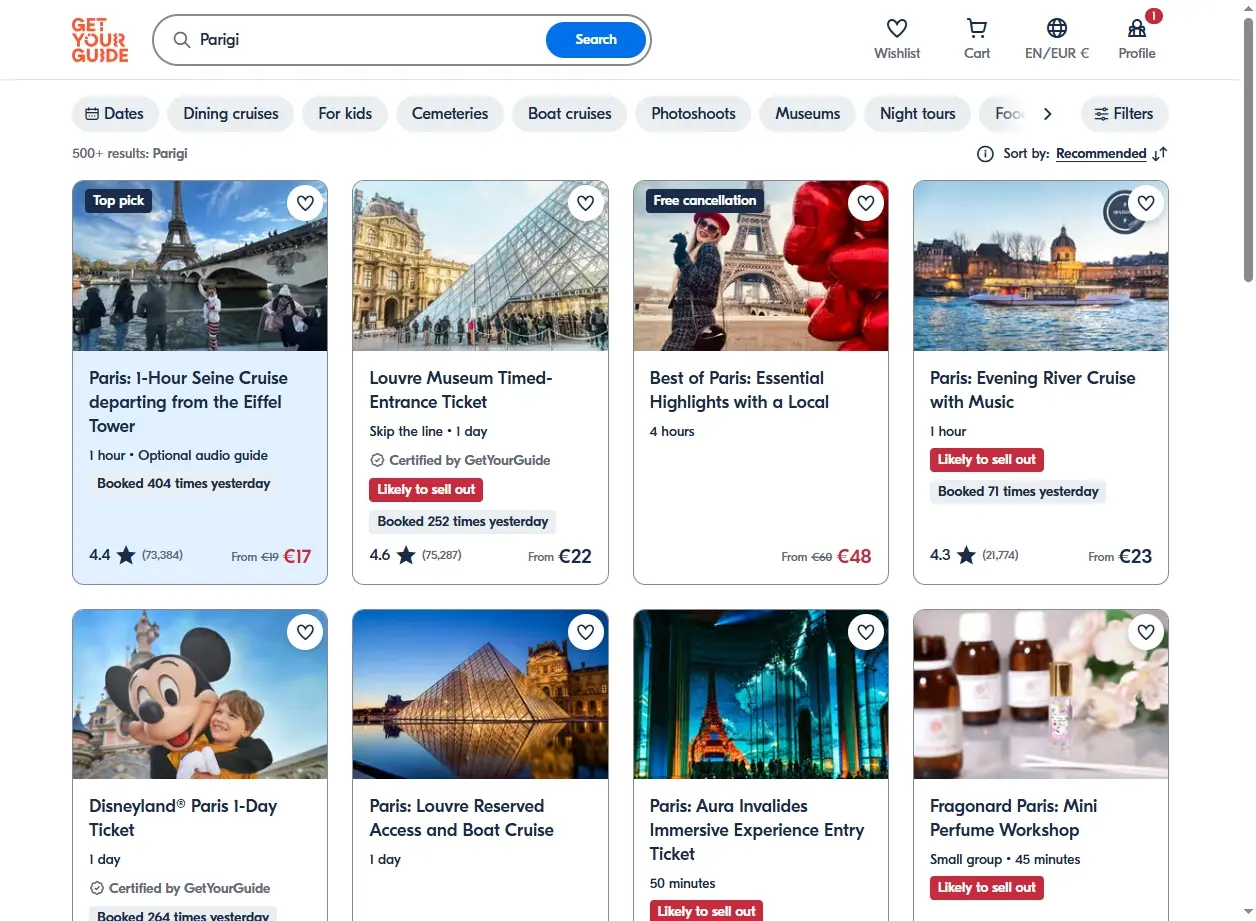Click the evening river boat photo
The width and height of the screenshot is (1256, 921).
[1041, 266]
